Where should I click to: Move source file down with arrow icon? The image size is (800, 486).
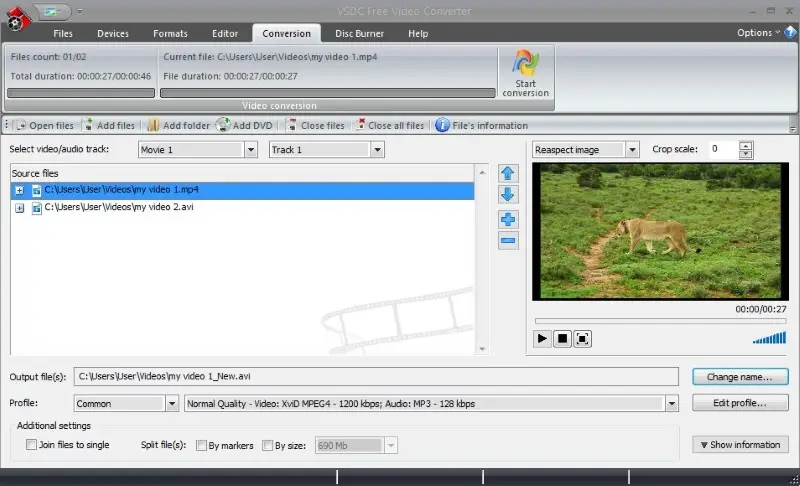pos(508,195)
